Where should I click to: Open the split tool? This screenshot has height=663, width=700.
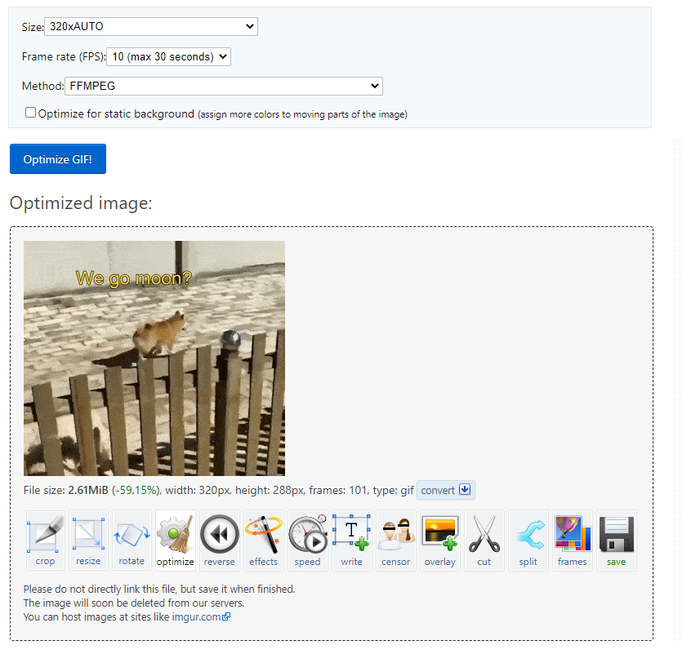click(x=528, y=540)
